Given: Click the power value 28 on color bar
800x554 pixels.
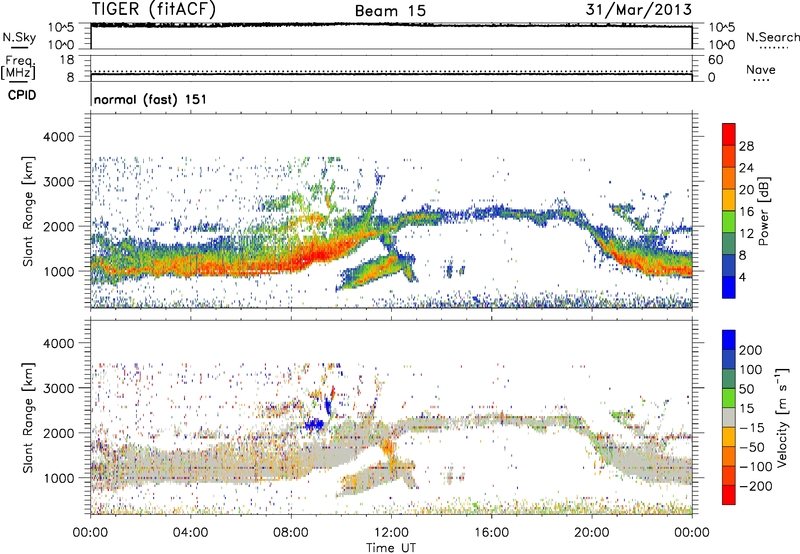Looking at the screenshot, I should (x=746, y=146).
